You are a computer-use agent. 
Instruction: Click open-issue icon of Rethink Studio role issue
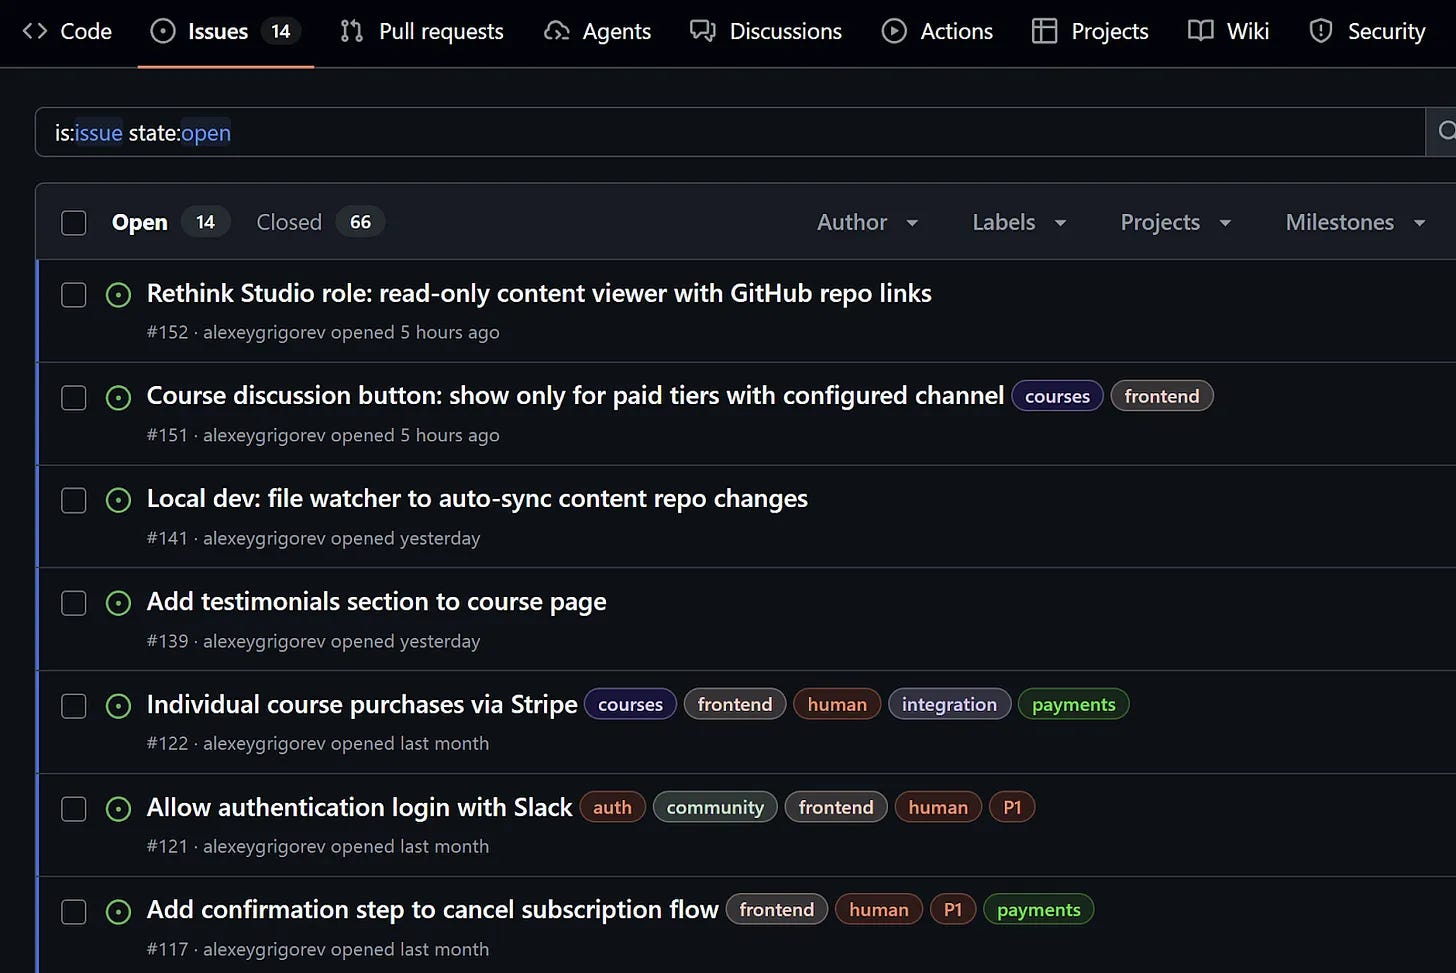click(x=118, y=295)
